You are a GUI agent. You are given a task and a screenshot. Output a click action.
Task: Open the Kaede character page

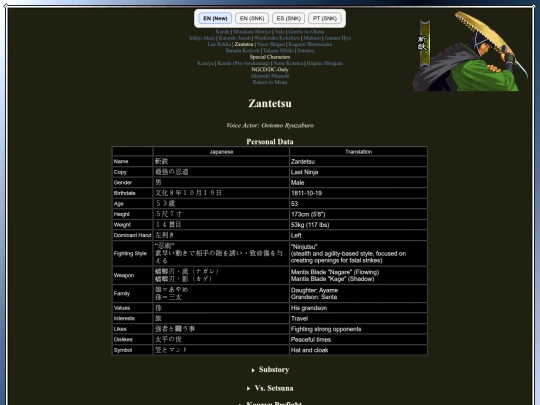pyautogui.click(x=222, y=32)
